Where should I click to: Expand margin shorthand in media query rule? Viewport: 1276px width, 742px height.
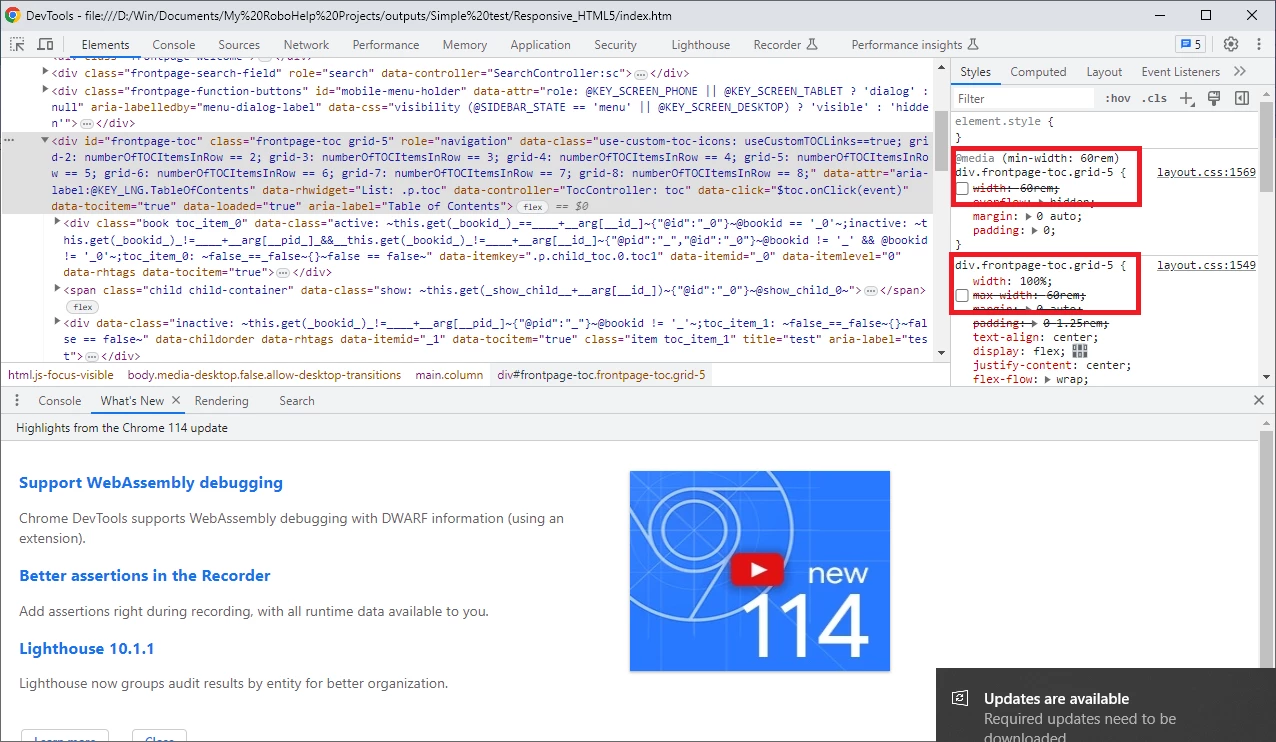(x=1028, y=216)
